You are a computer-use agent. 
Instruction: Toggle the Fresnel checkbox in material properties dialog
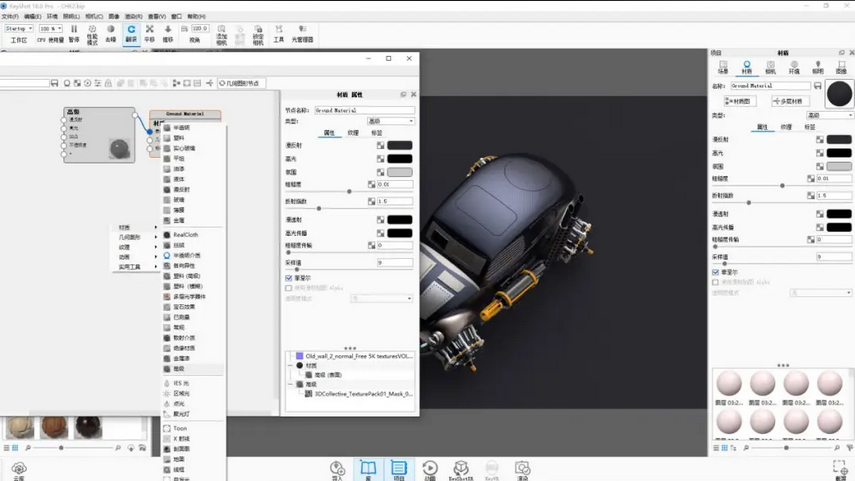click(x=289, y=278)
